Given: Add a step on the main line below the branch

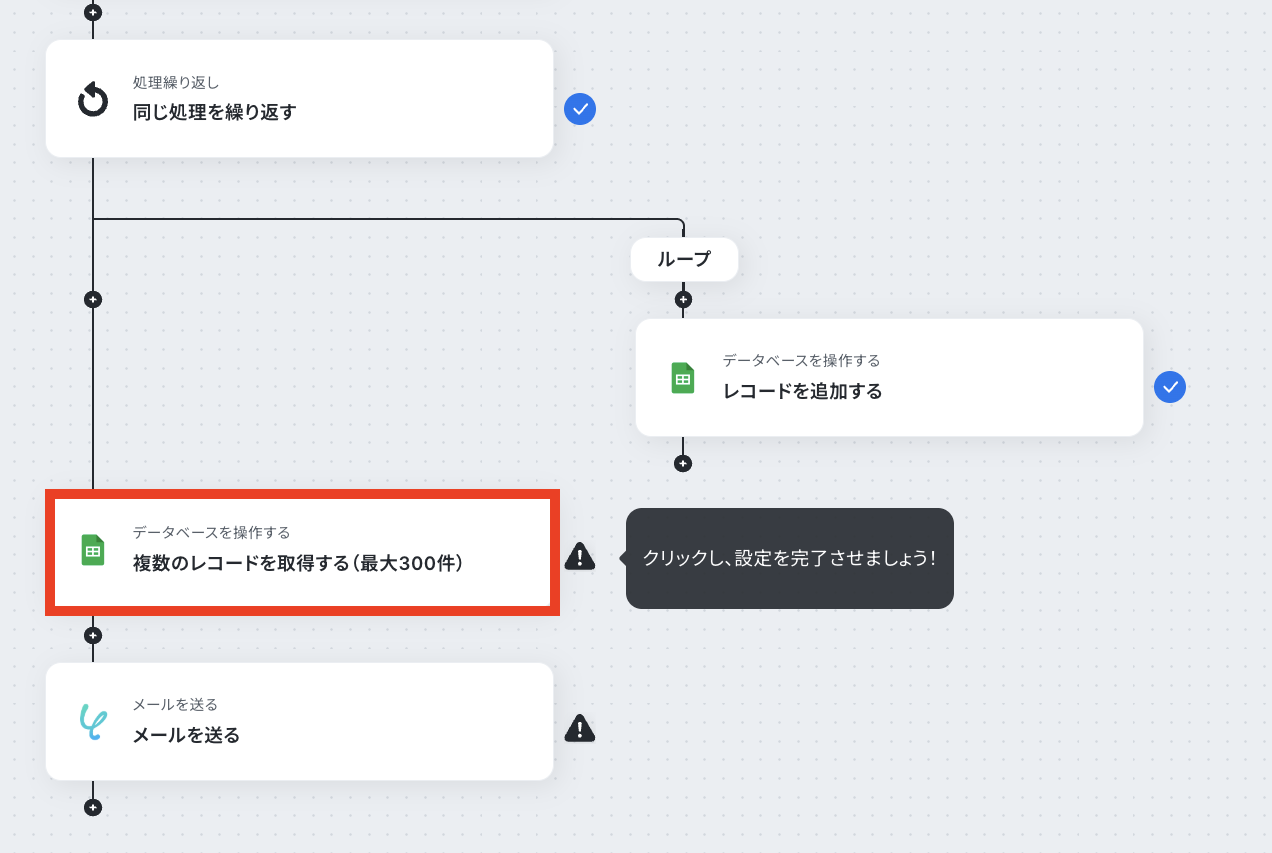Looking at the screenshot, I should (93, 299).
